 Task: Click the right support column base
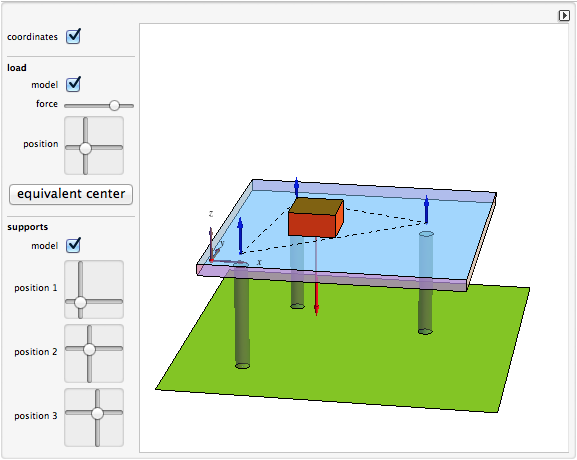click(425, 331)
